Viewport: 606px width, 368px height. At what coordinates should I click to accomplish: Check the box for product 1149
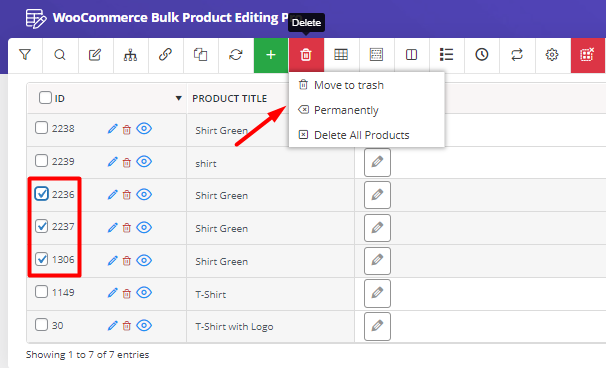41,291
